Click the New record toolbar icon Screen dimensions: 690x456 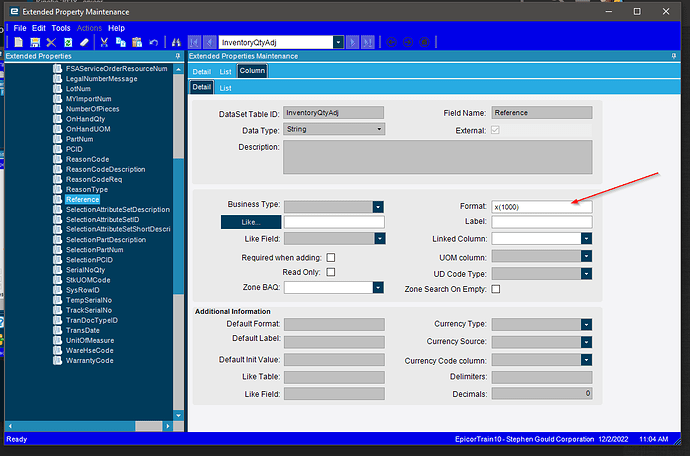tap(18, 42)
